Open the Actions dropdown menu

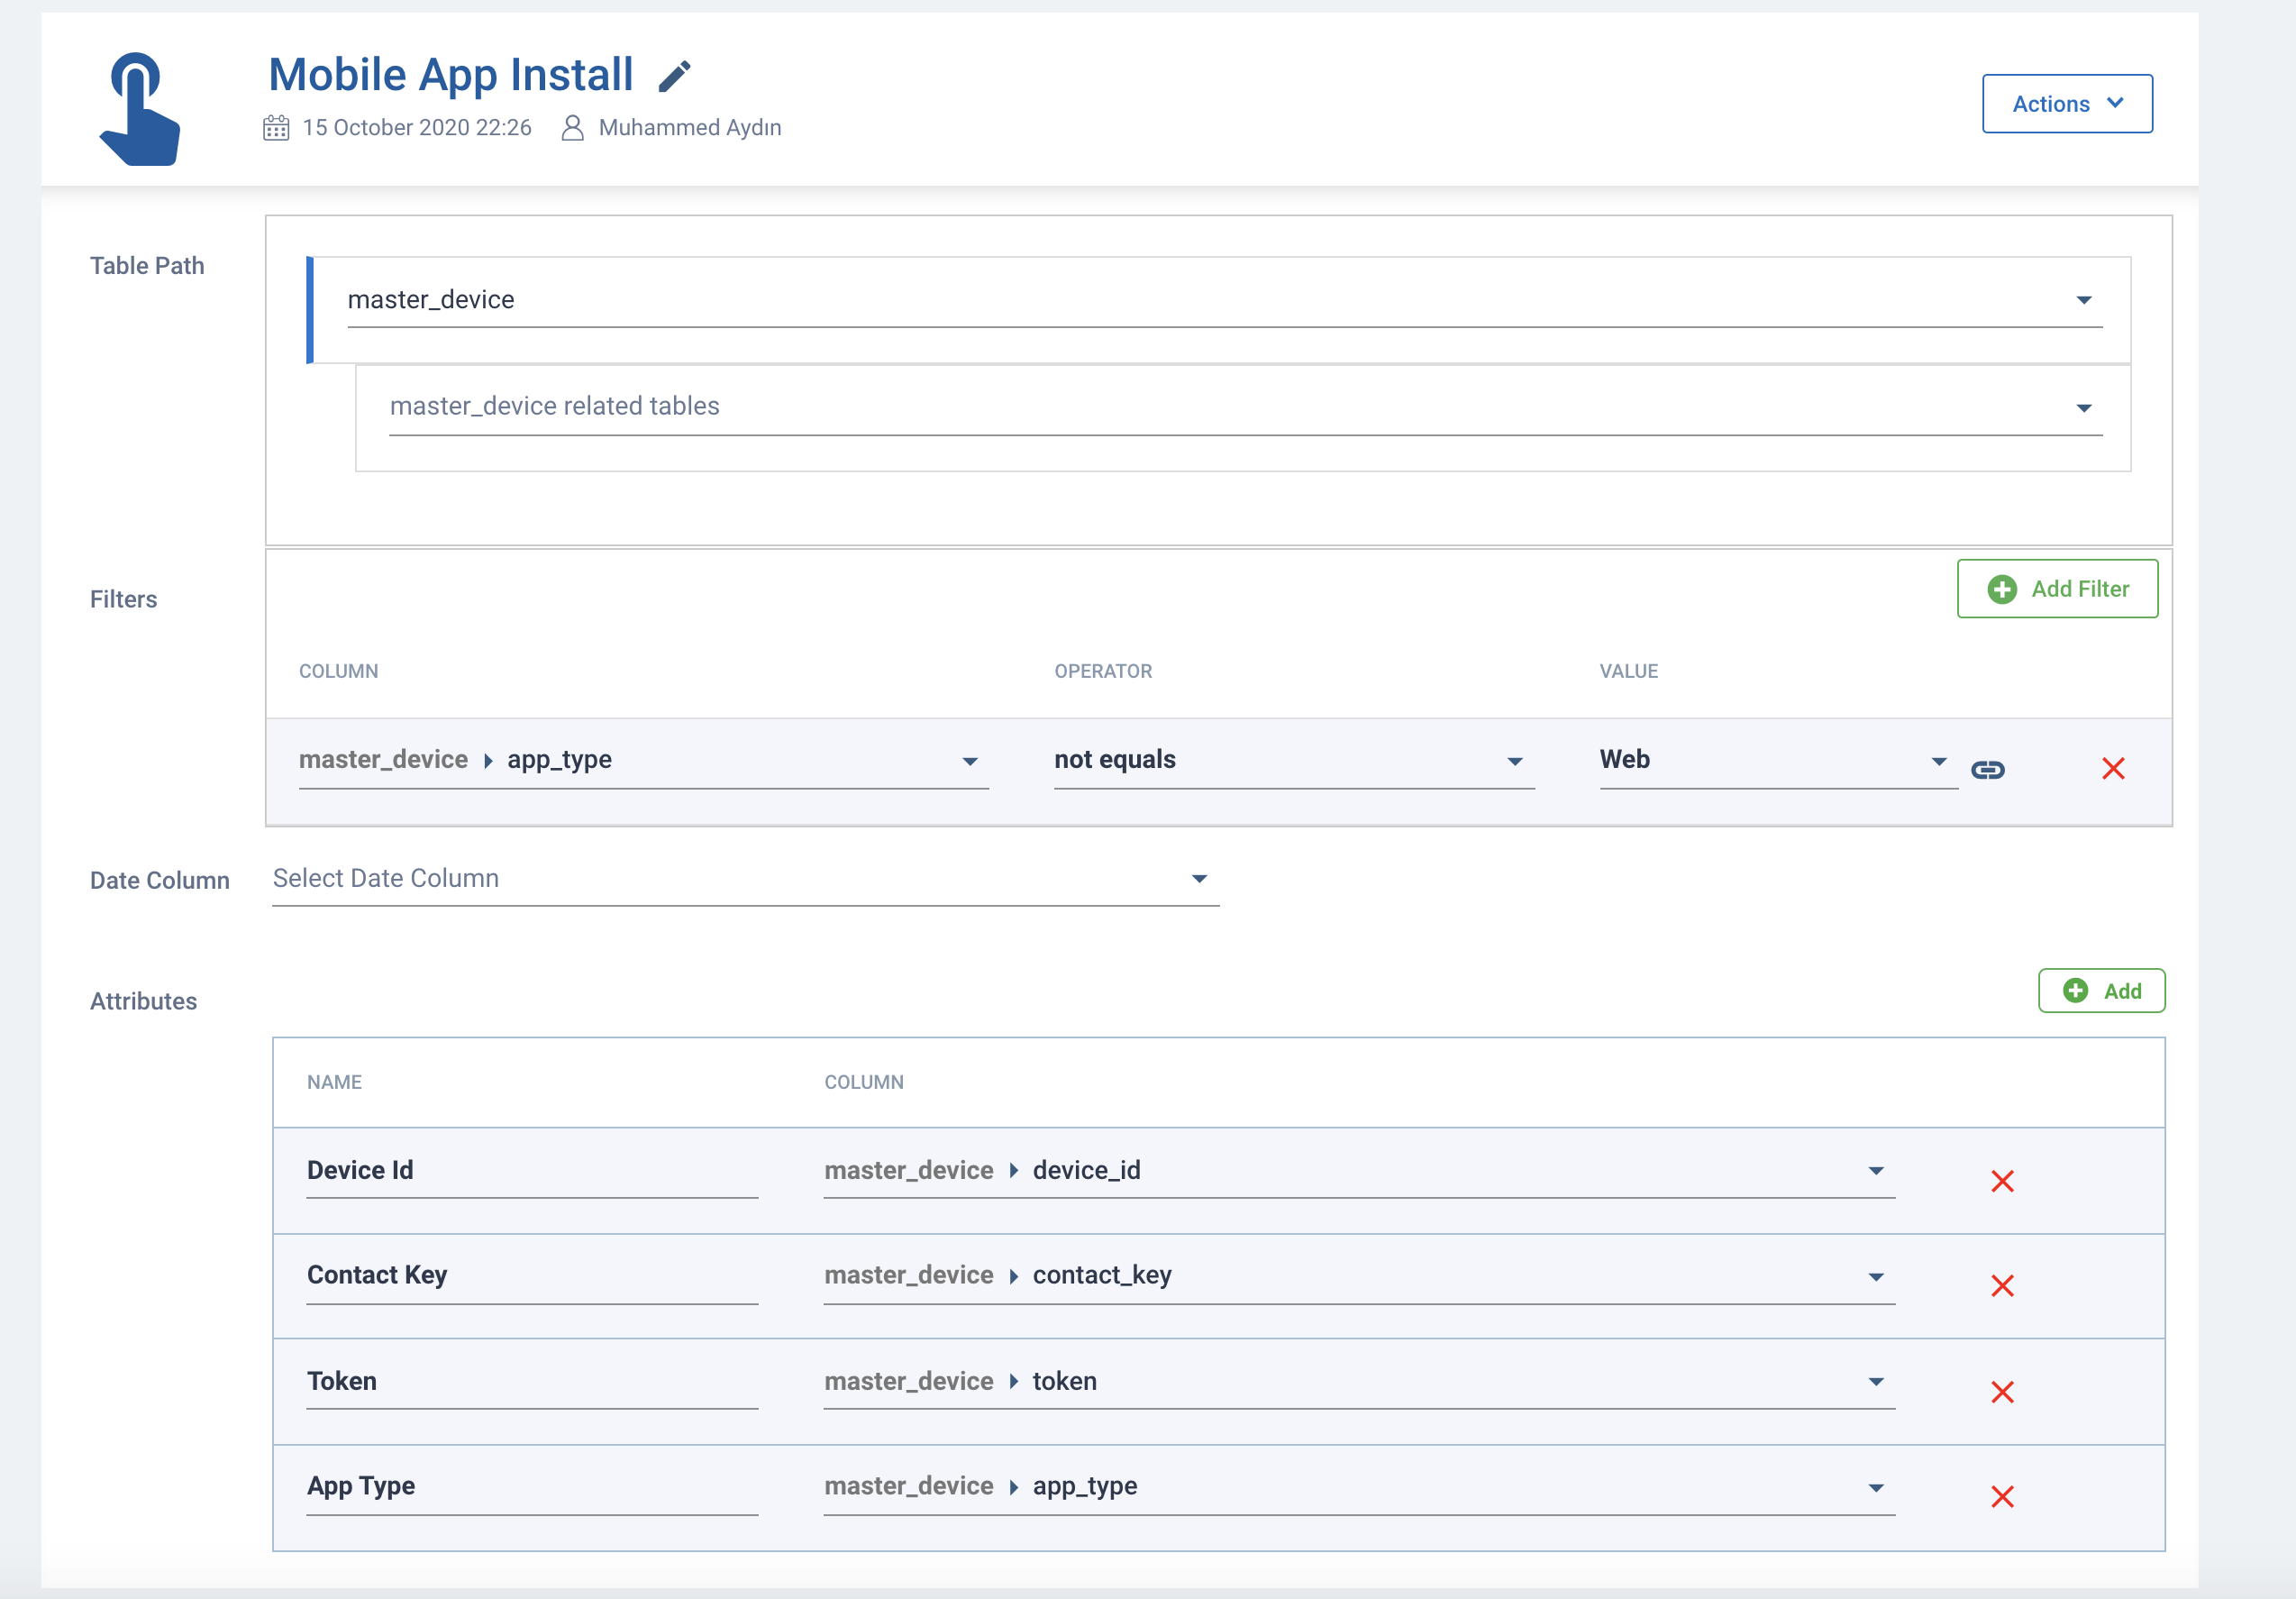point(2067,104)
